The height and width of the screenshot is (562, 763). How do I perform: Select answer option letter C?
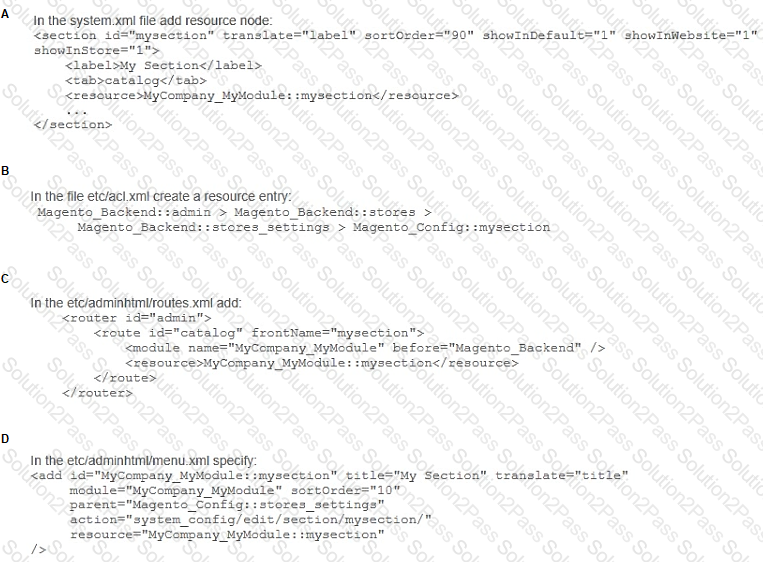5,279
